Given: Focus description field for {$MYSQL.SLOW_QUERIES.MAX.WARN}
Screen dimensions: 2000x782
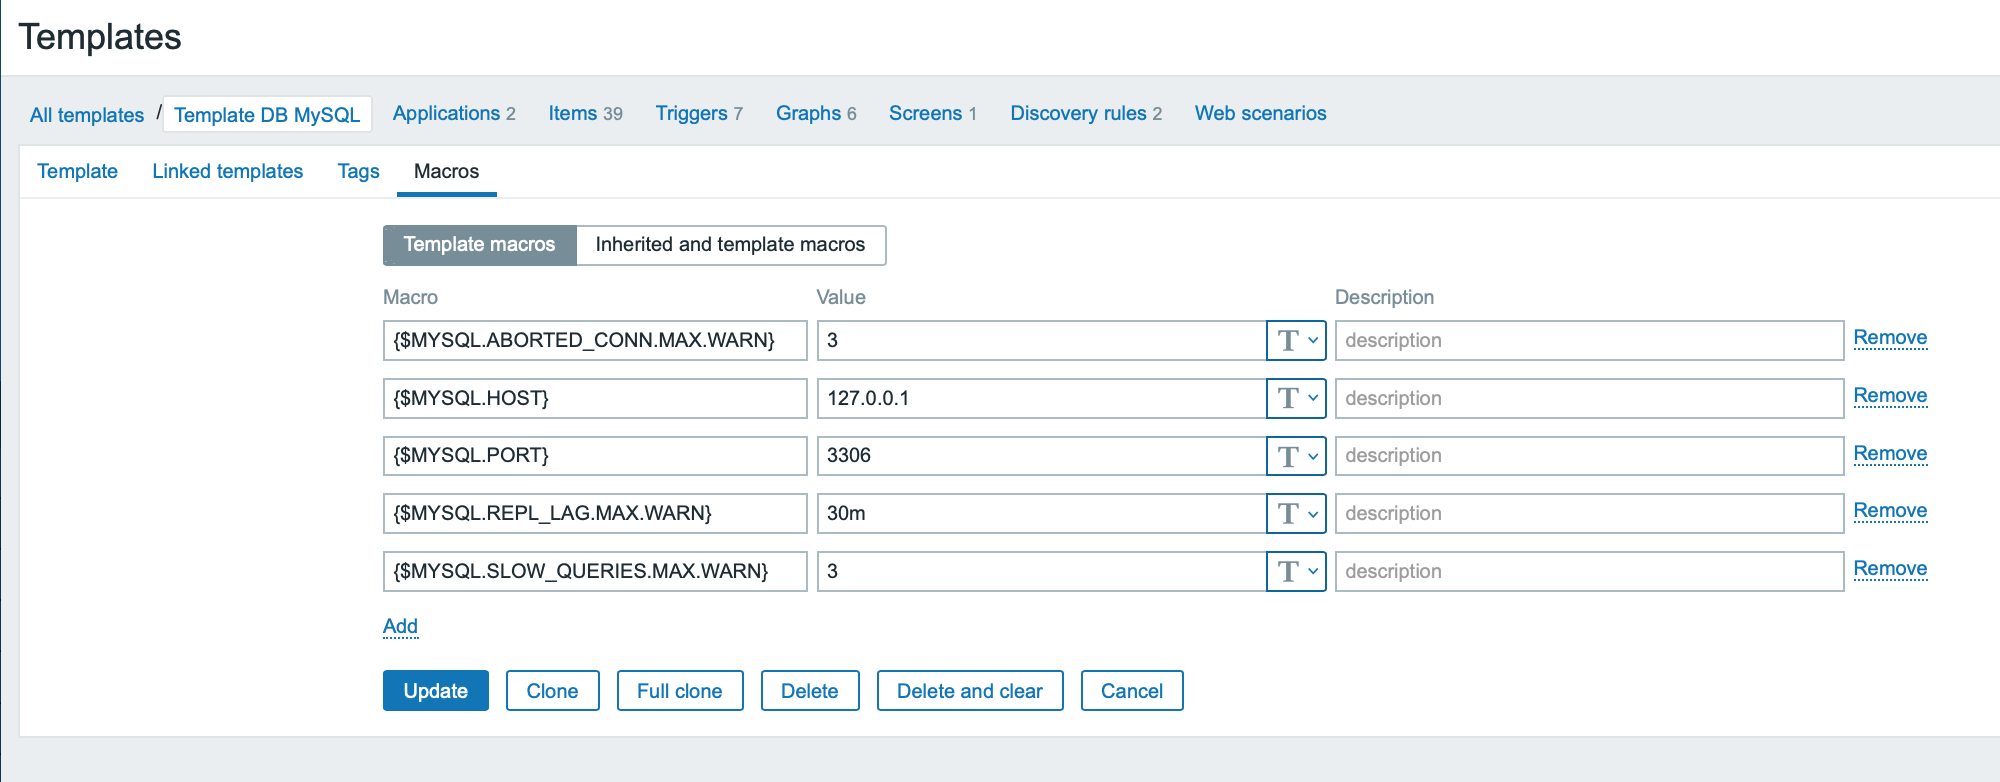Looking at the screenshot, I should [1589, 571].
